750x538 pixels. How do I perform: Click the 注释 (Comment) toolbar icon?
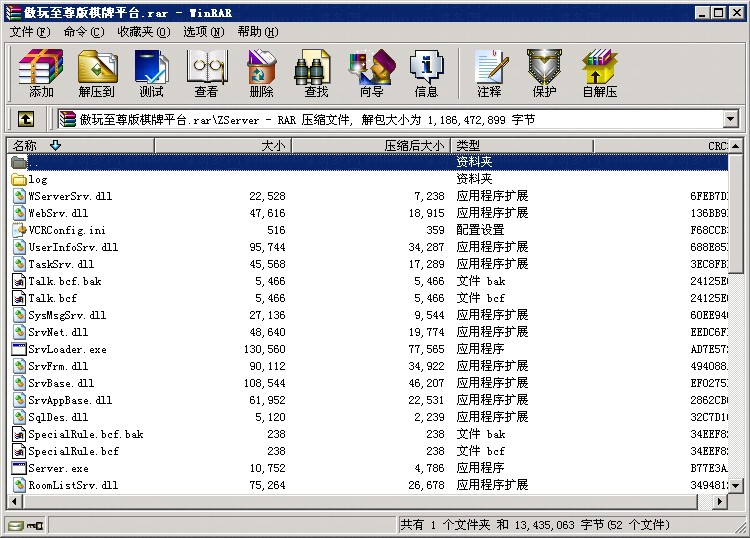[x=489, y=73]
